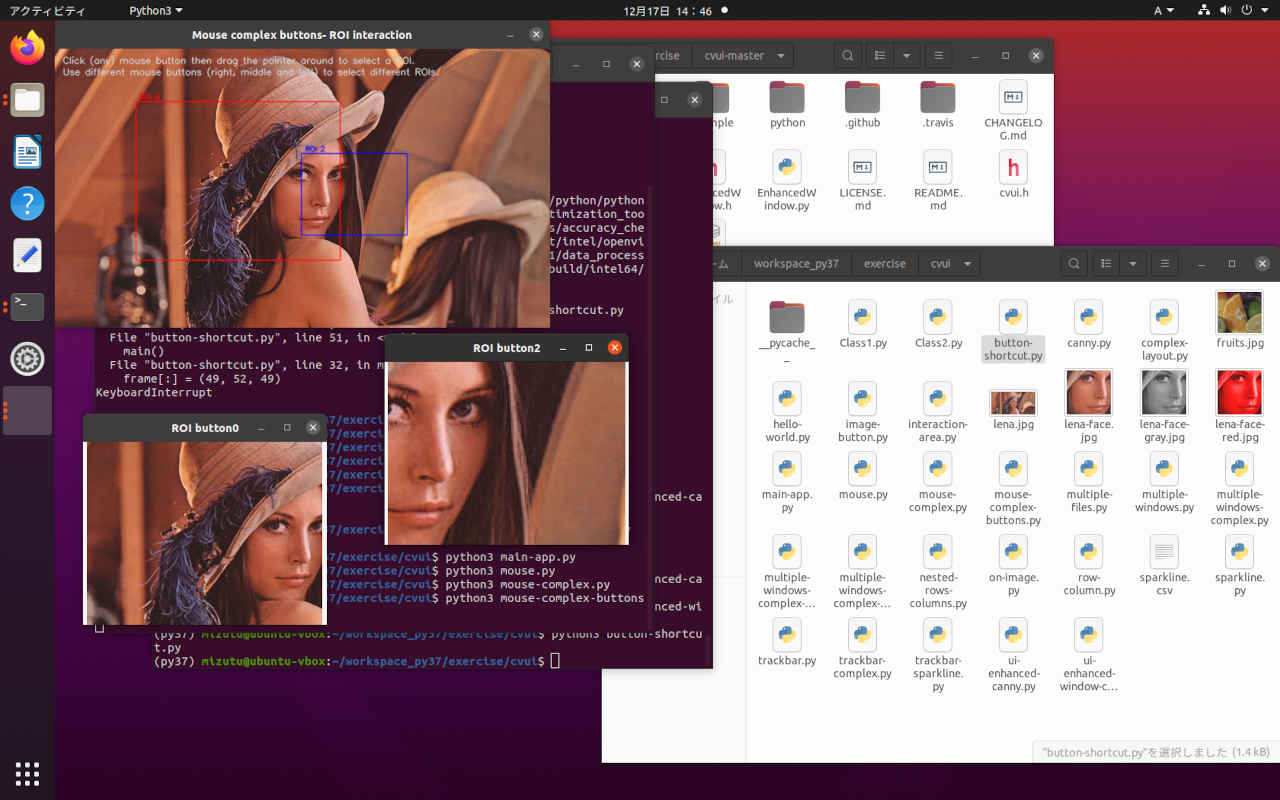The width and height of the screenshot is (1280, 800).
Task: Select the lena.jpg thumbnail
Action: [x=1013, y=402]
